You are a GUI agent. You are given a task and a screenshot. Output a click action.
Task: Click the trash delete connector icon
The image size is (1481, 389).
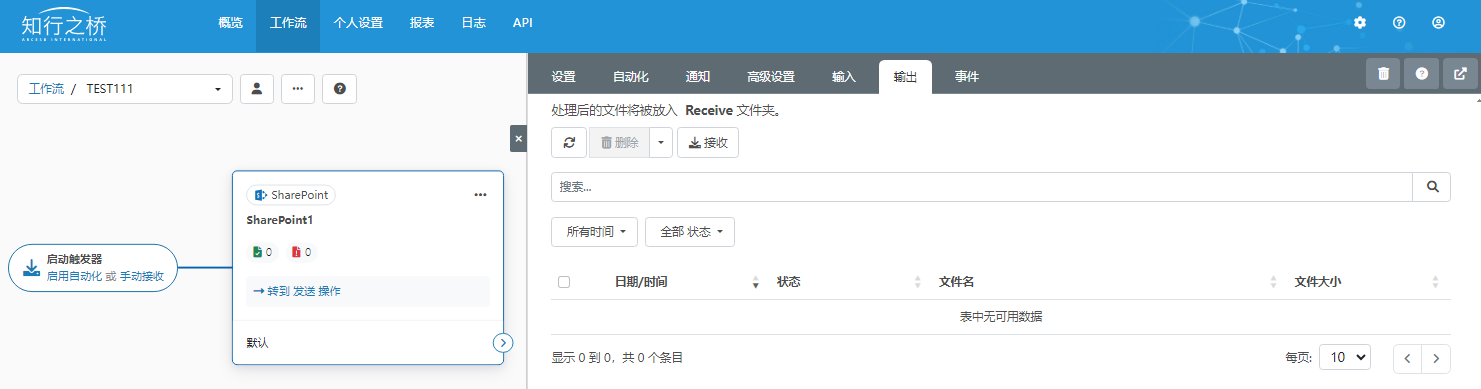1383,73
